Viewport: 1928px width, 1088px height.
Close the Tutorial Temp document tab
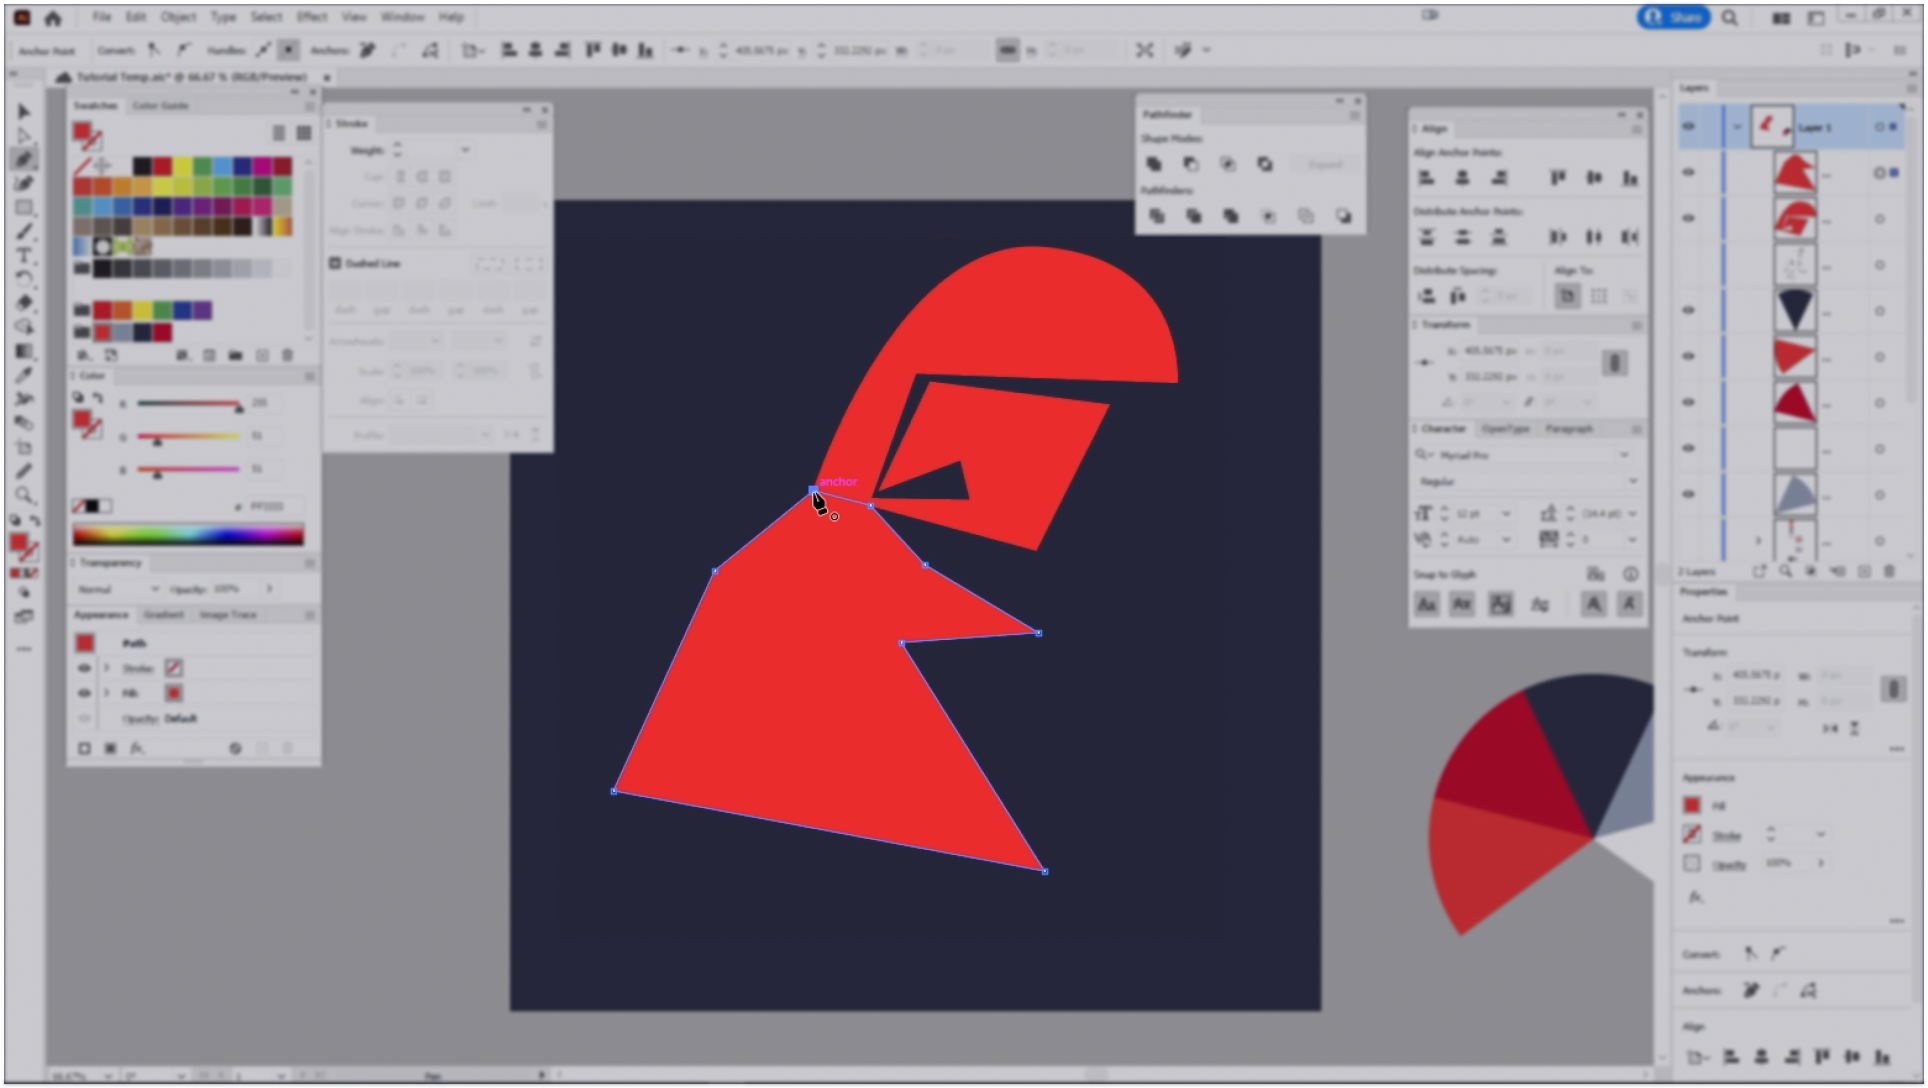tap(327, 77)
